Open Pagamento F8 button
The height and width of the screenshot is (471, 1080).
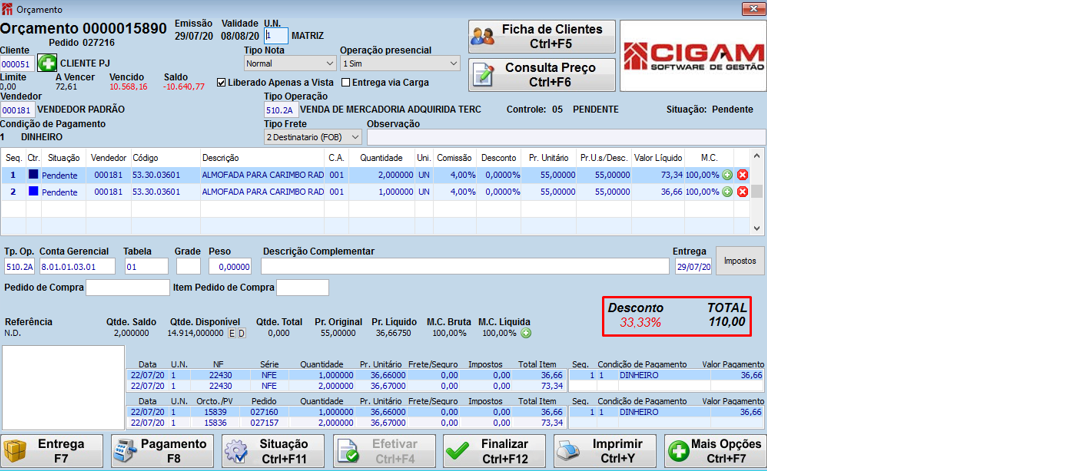click(x=163, y=451)
